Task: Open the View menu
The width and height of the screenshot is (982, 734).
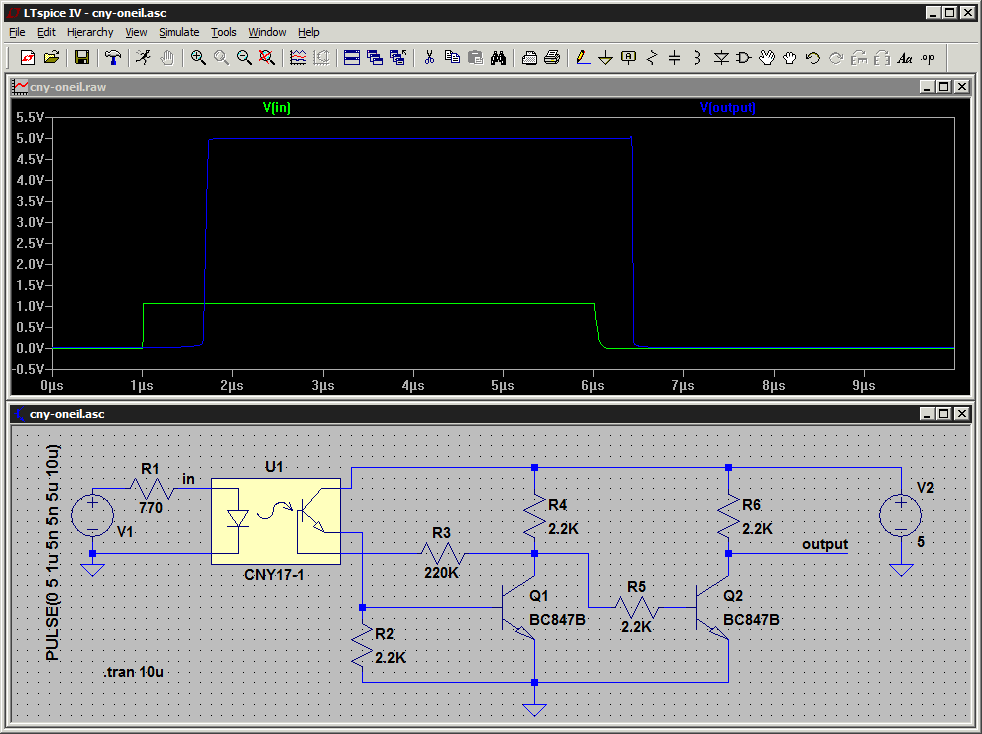Action: [136, 32]
